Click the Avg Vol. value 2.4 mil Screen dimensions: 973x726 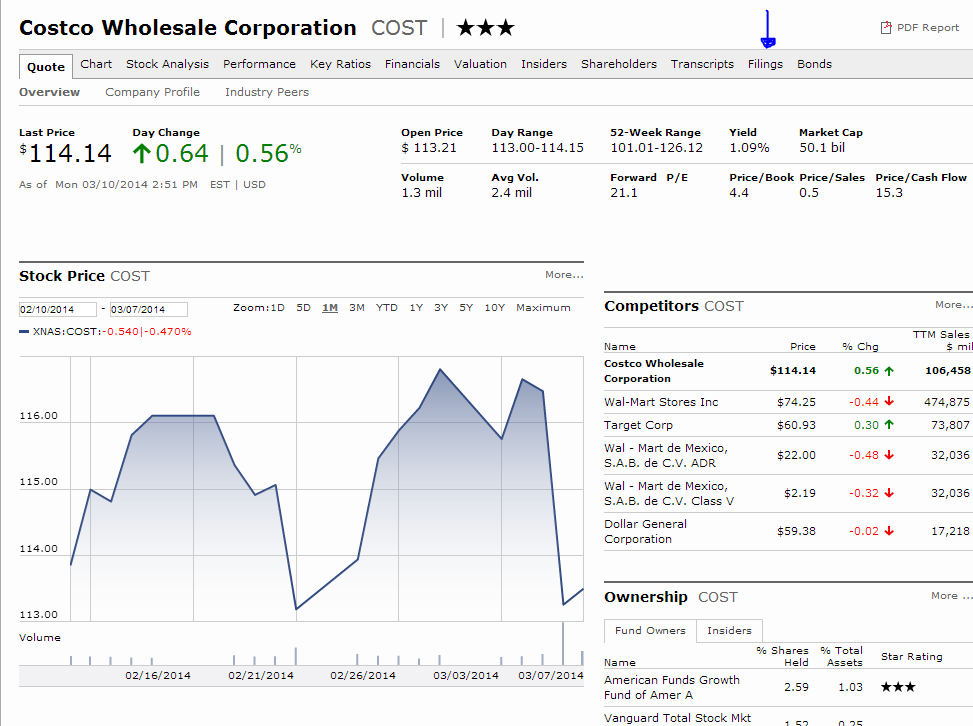(x=512, y=193)
